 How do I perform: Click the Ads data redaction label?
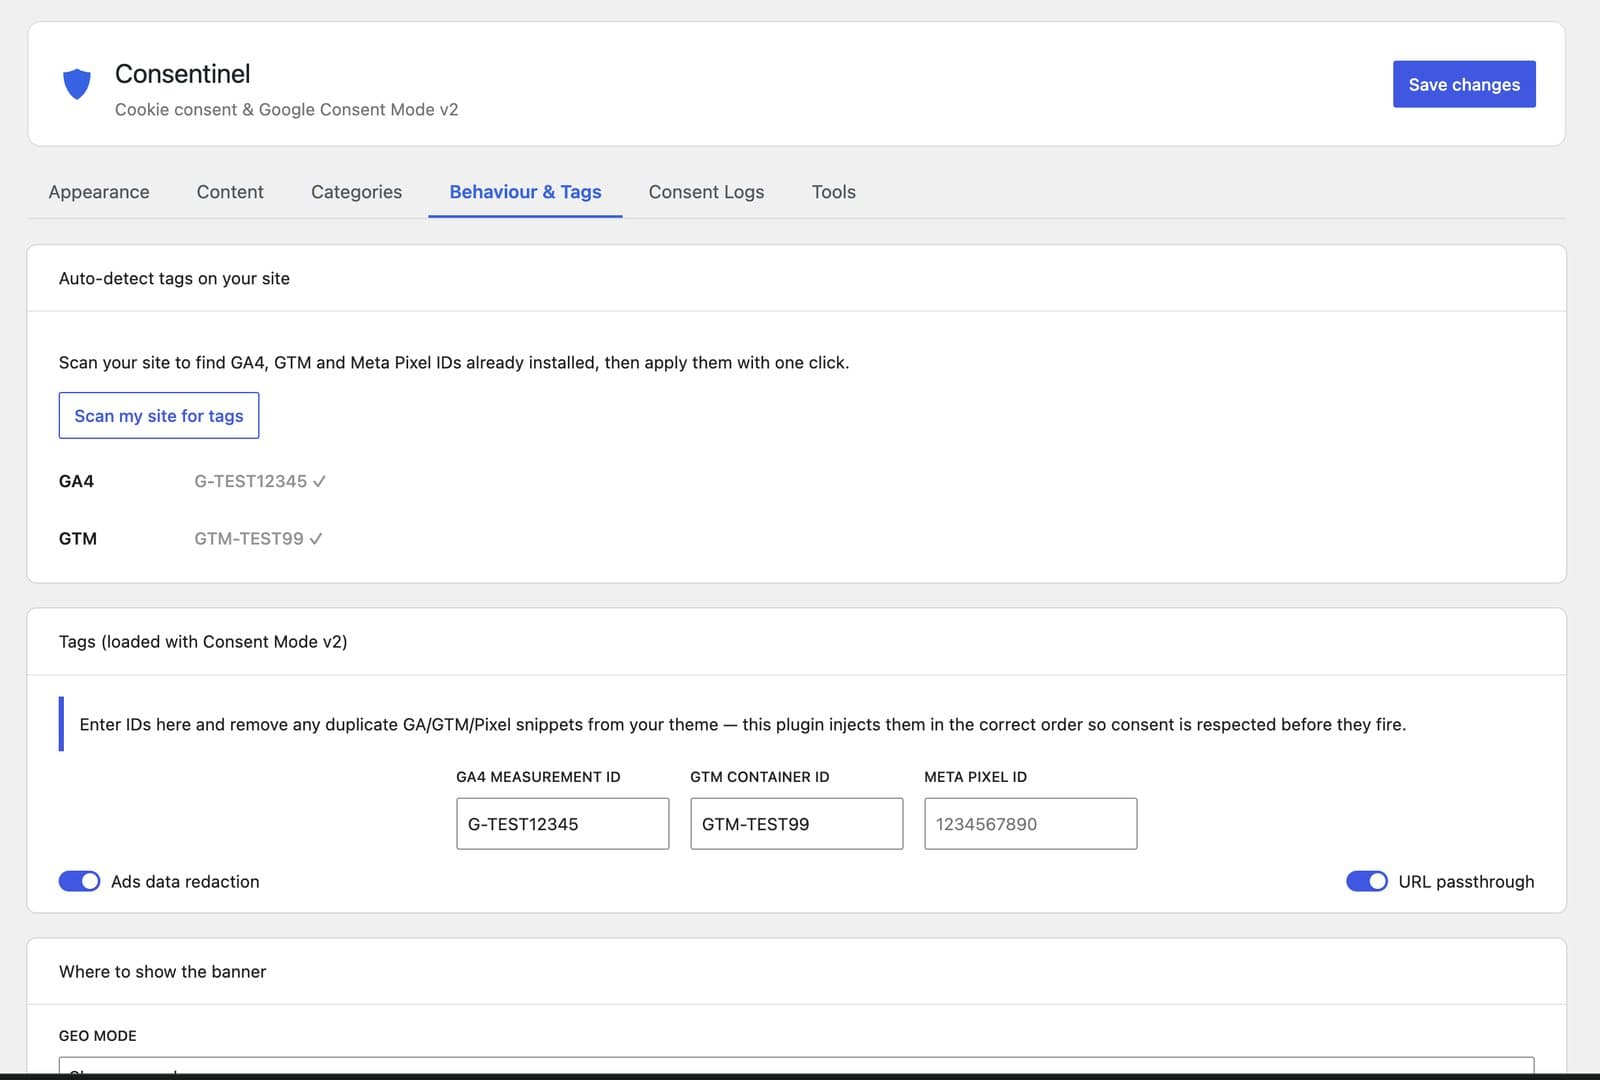click(185, 881)
